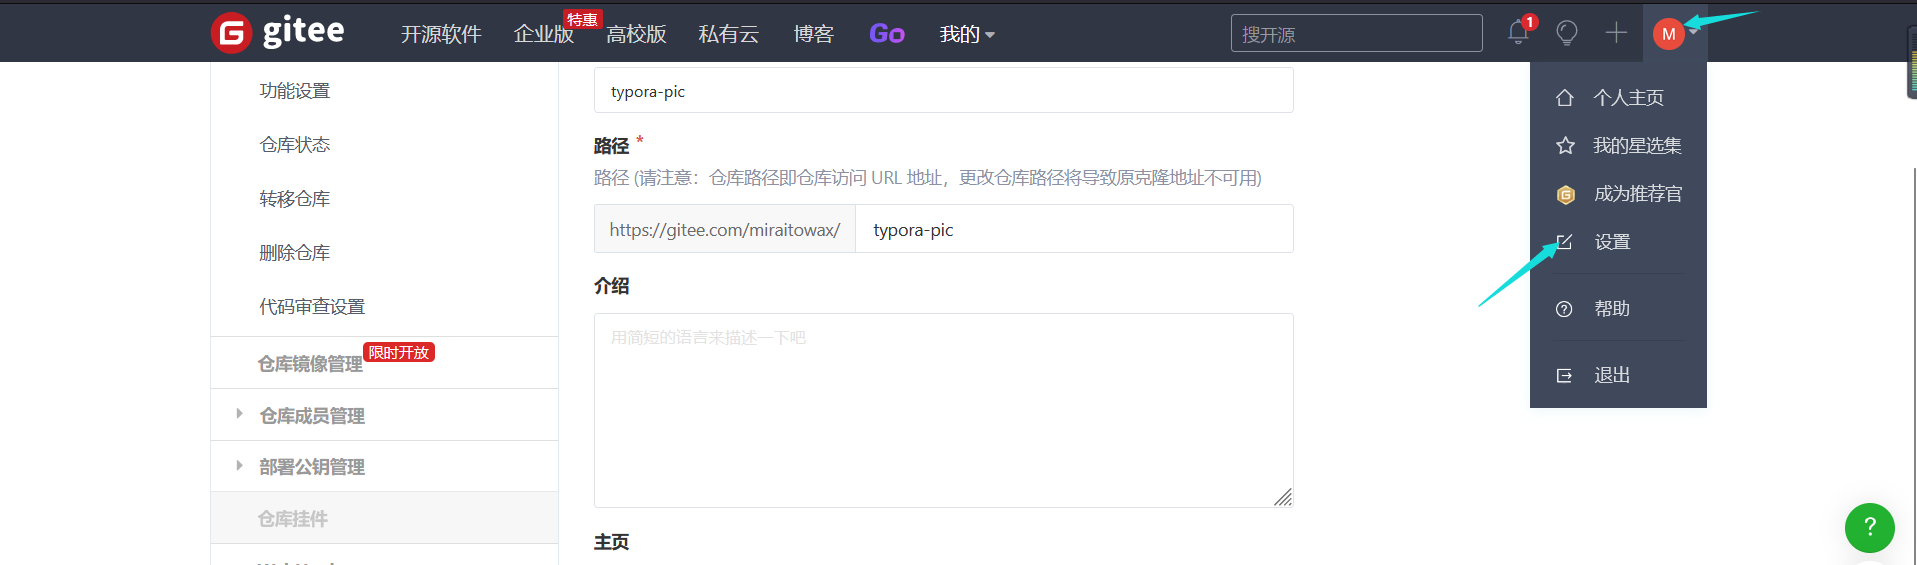Click the lightbulb ideas icon
Image resolution: width=1917 pixels, height=565 pixels.
1567,33
